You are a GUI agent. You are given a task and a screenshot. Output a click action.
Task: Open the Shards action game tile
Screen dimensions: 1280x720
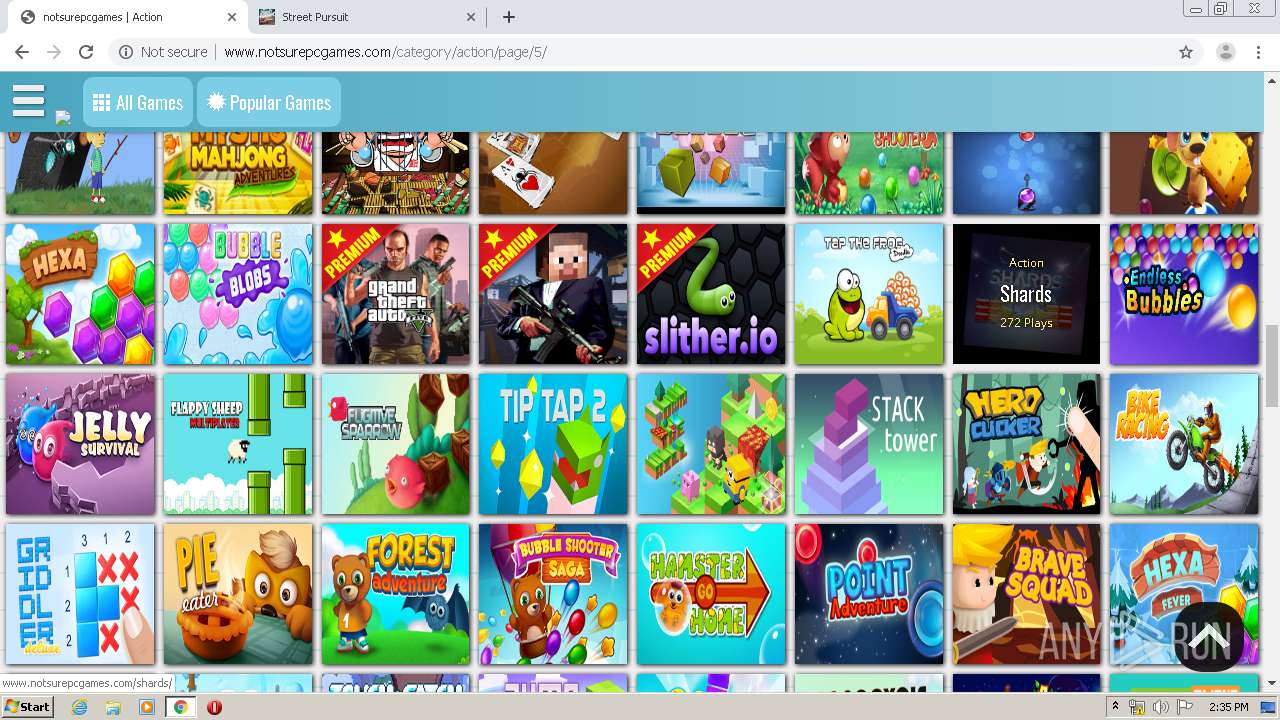(1026, 294)
